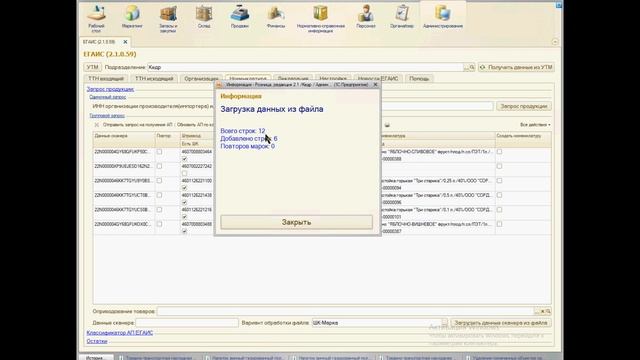Tick Создать номенклатуру for ЯБЛОЧНО-ВИШНЕВОЕ row

coord(499,224)
